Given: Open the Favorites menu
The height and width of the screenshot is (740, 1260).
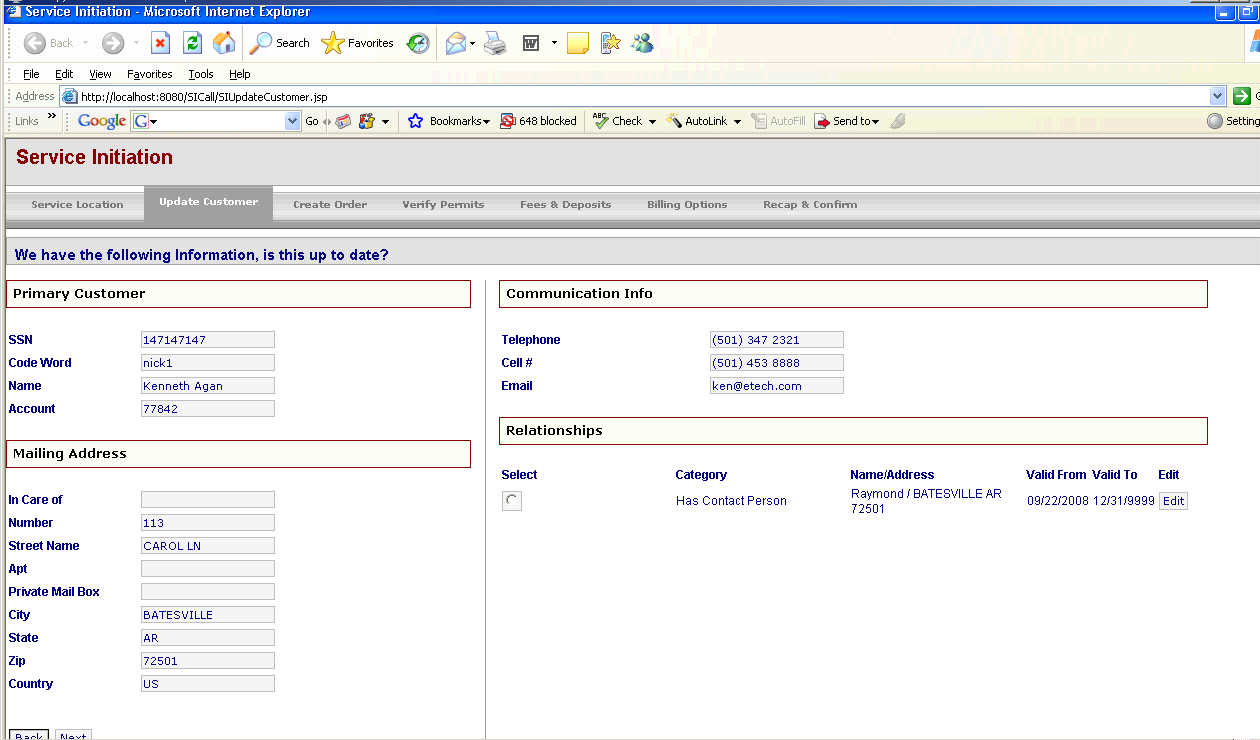Looking at the screenshot, I should [x=149, y=73].
